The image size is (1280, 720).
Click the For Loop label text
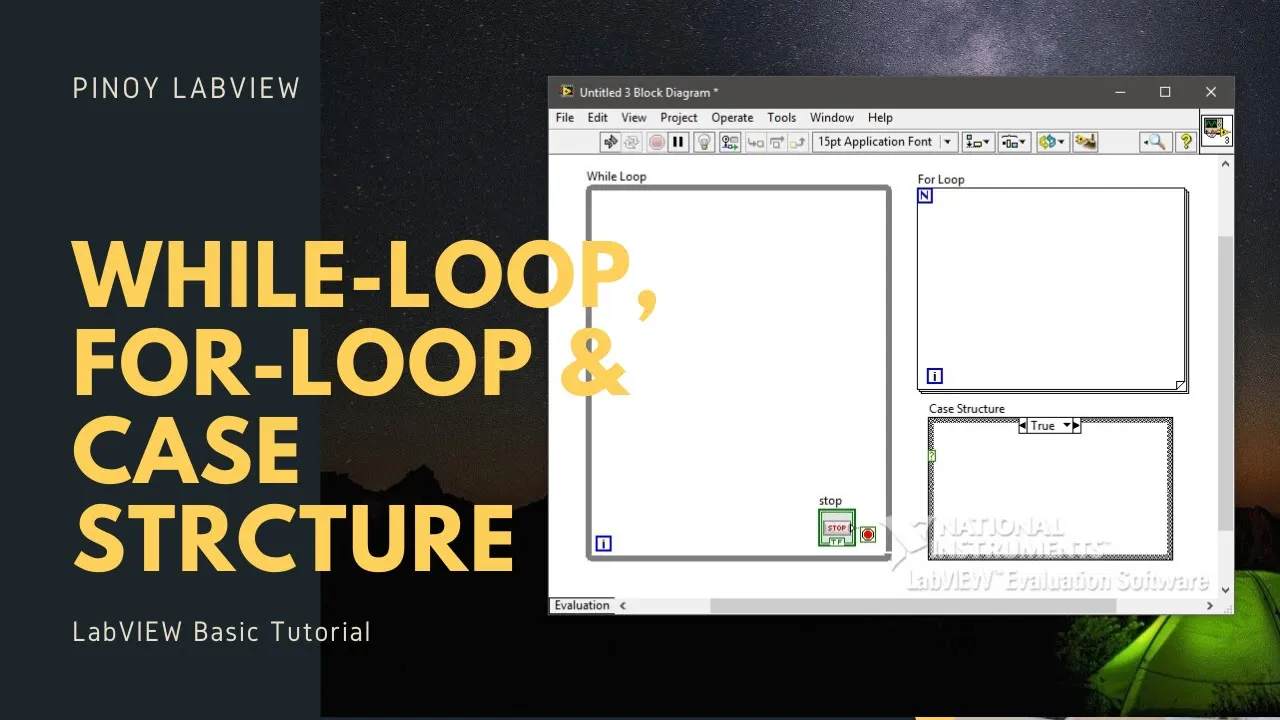[x=941, y=180]
